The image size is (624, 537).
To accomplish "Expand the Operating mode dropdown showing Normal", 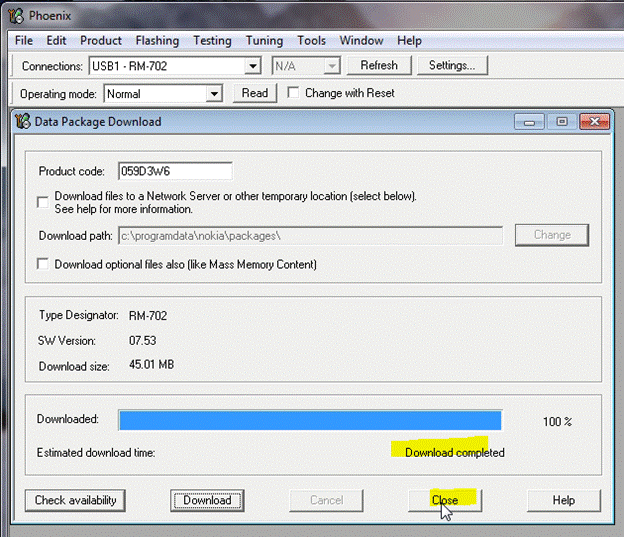I will [214, 94].
